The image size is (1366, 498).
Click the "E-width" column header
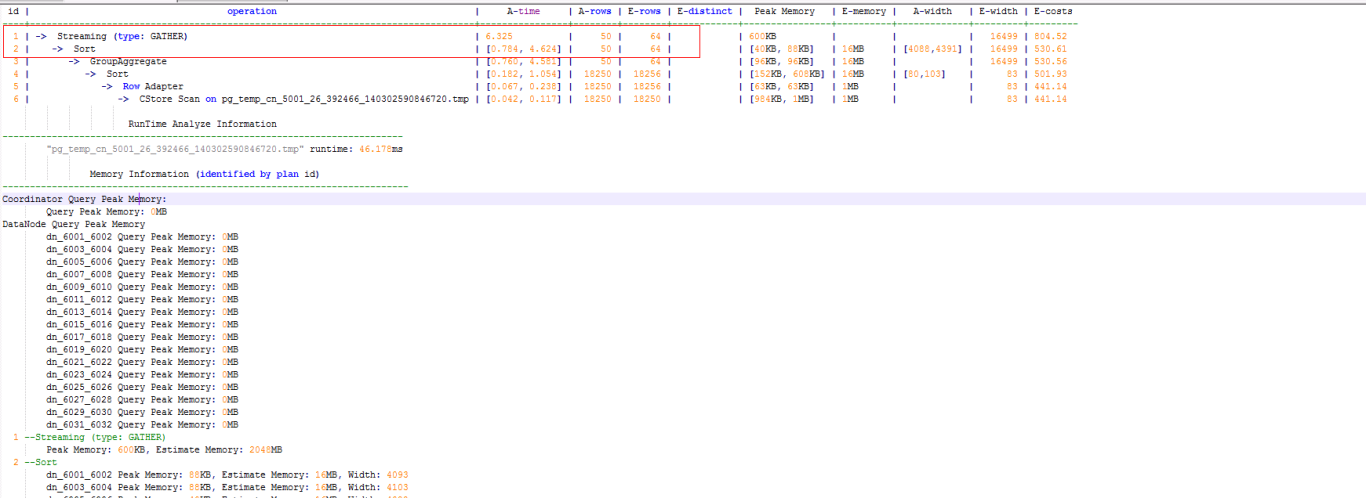pyautogui.click(x=1000, y=12)
